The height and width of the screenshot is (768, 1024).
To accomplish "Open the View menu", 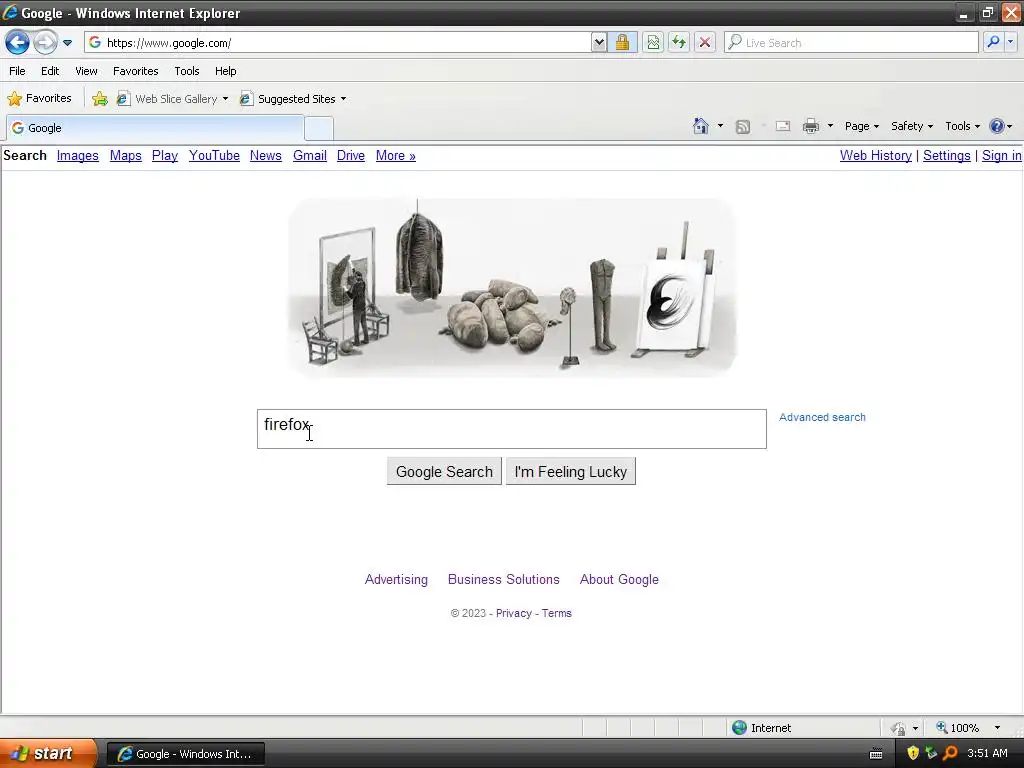I will pyautogui.click(x=86, y=71).
